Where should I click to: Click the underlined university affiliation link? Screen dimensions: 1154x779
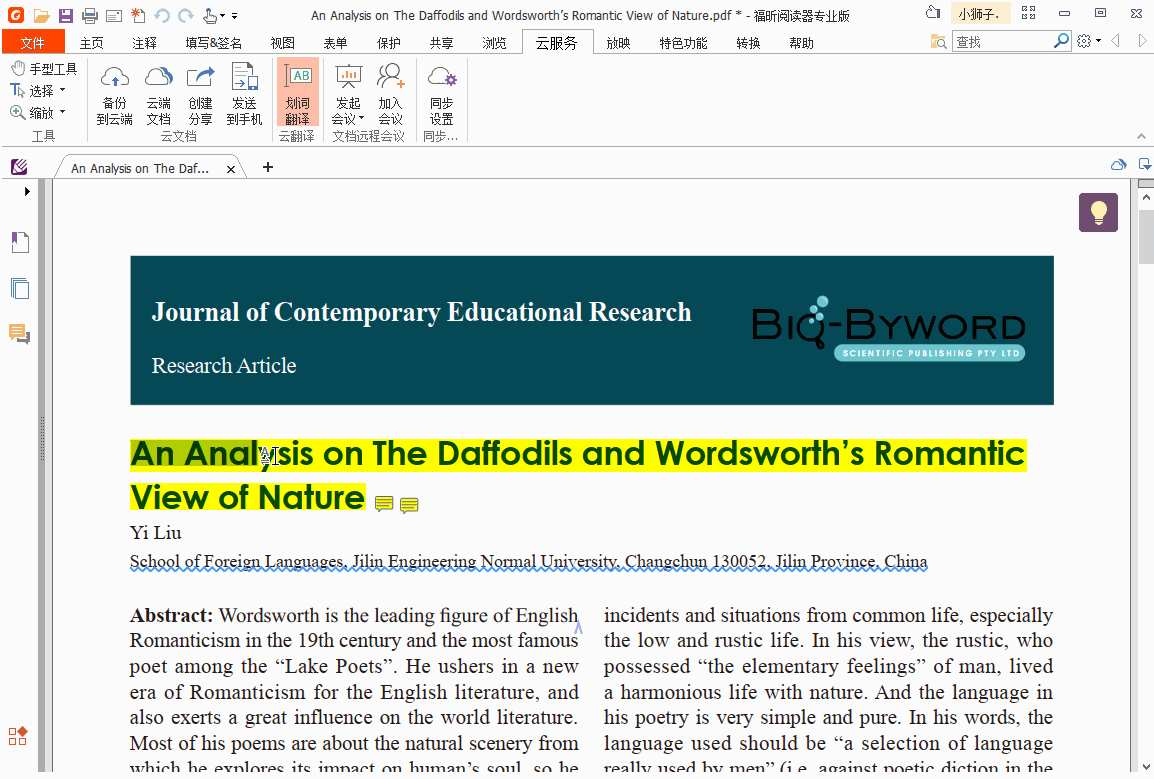click(x=527, y=561)
